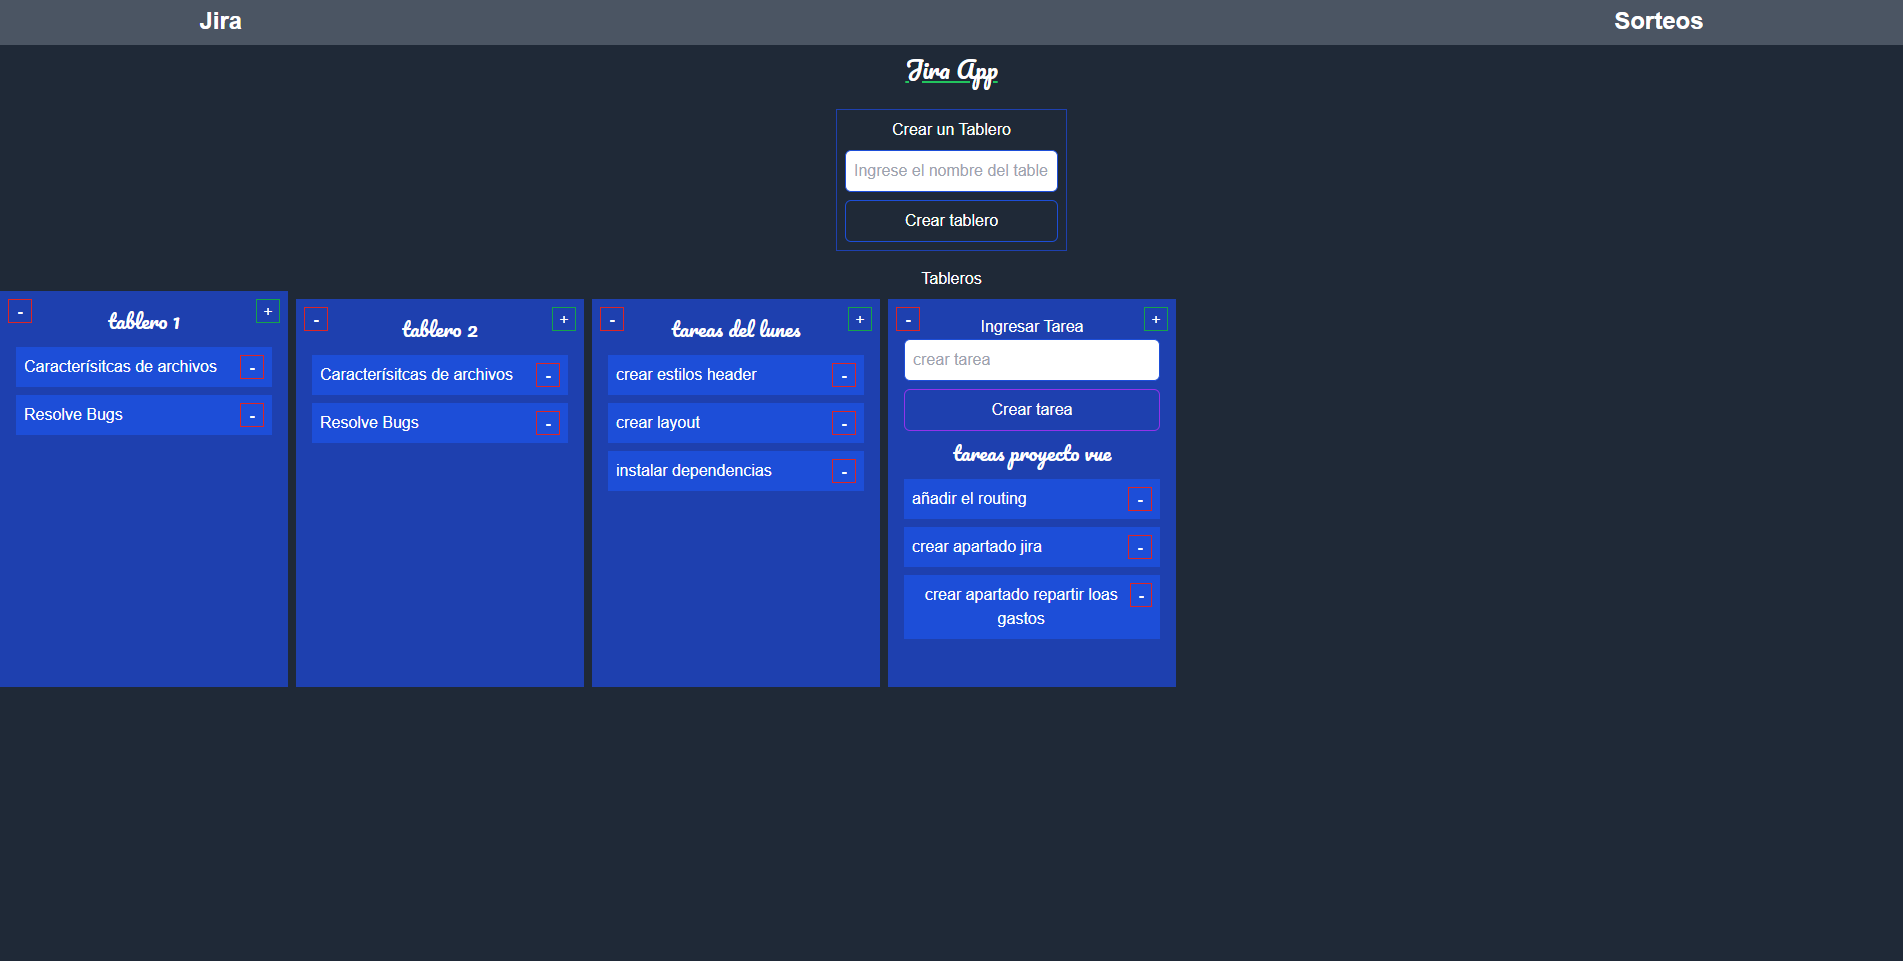Click the 'tareas del lunes' title
Screen dimensions: 1903x961
coord(736,329)
